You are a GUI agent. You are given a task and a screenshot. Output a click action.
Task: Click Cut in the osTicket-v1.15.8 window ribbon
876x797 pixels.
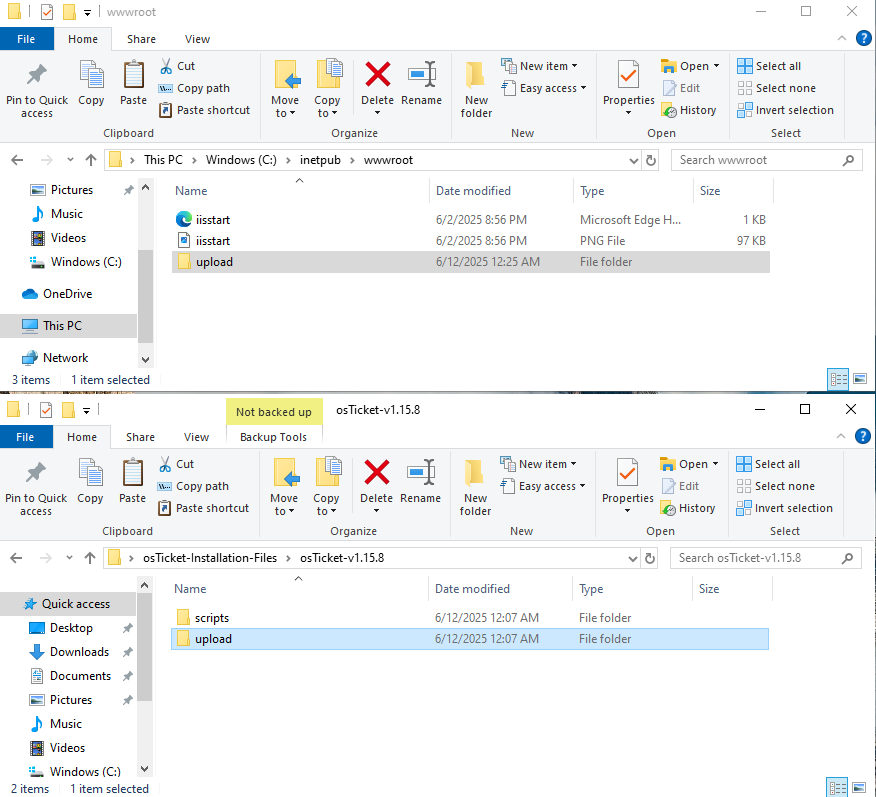pos(176,464)
